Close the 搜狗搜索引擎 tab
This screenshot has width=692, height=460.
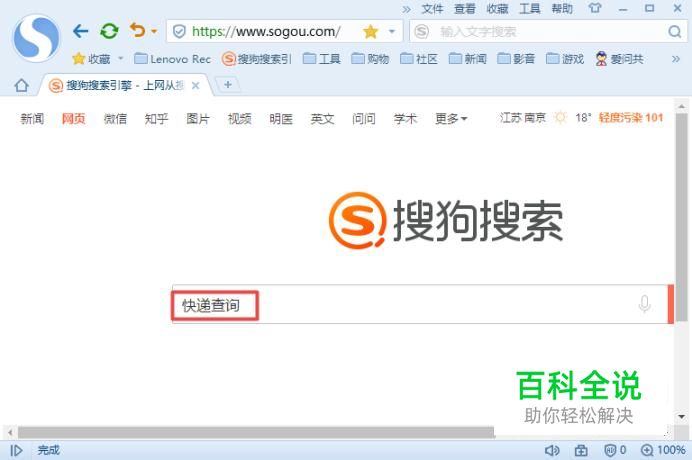[x=196, y=86]
